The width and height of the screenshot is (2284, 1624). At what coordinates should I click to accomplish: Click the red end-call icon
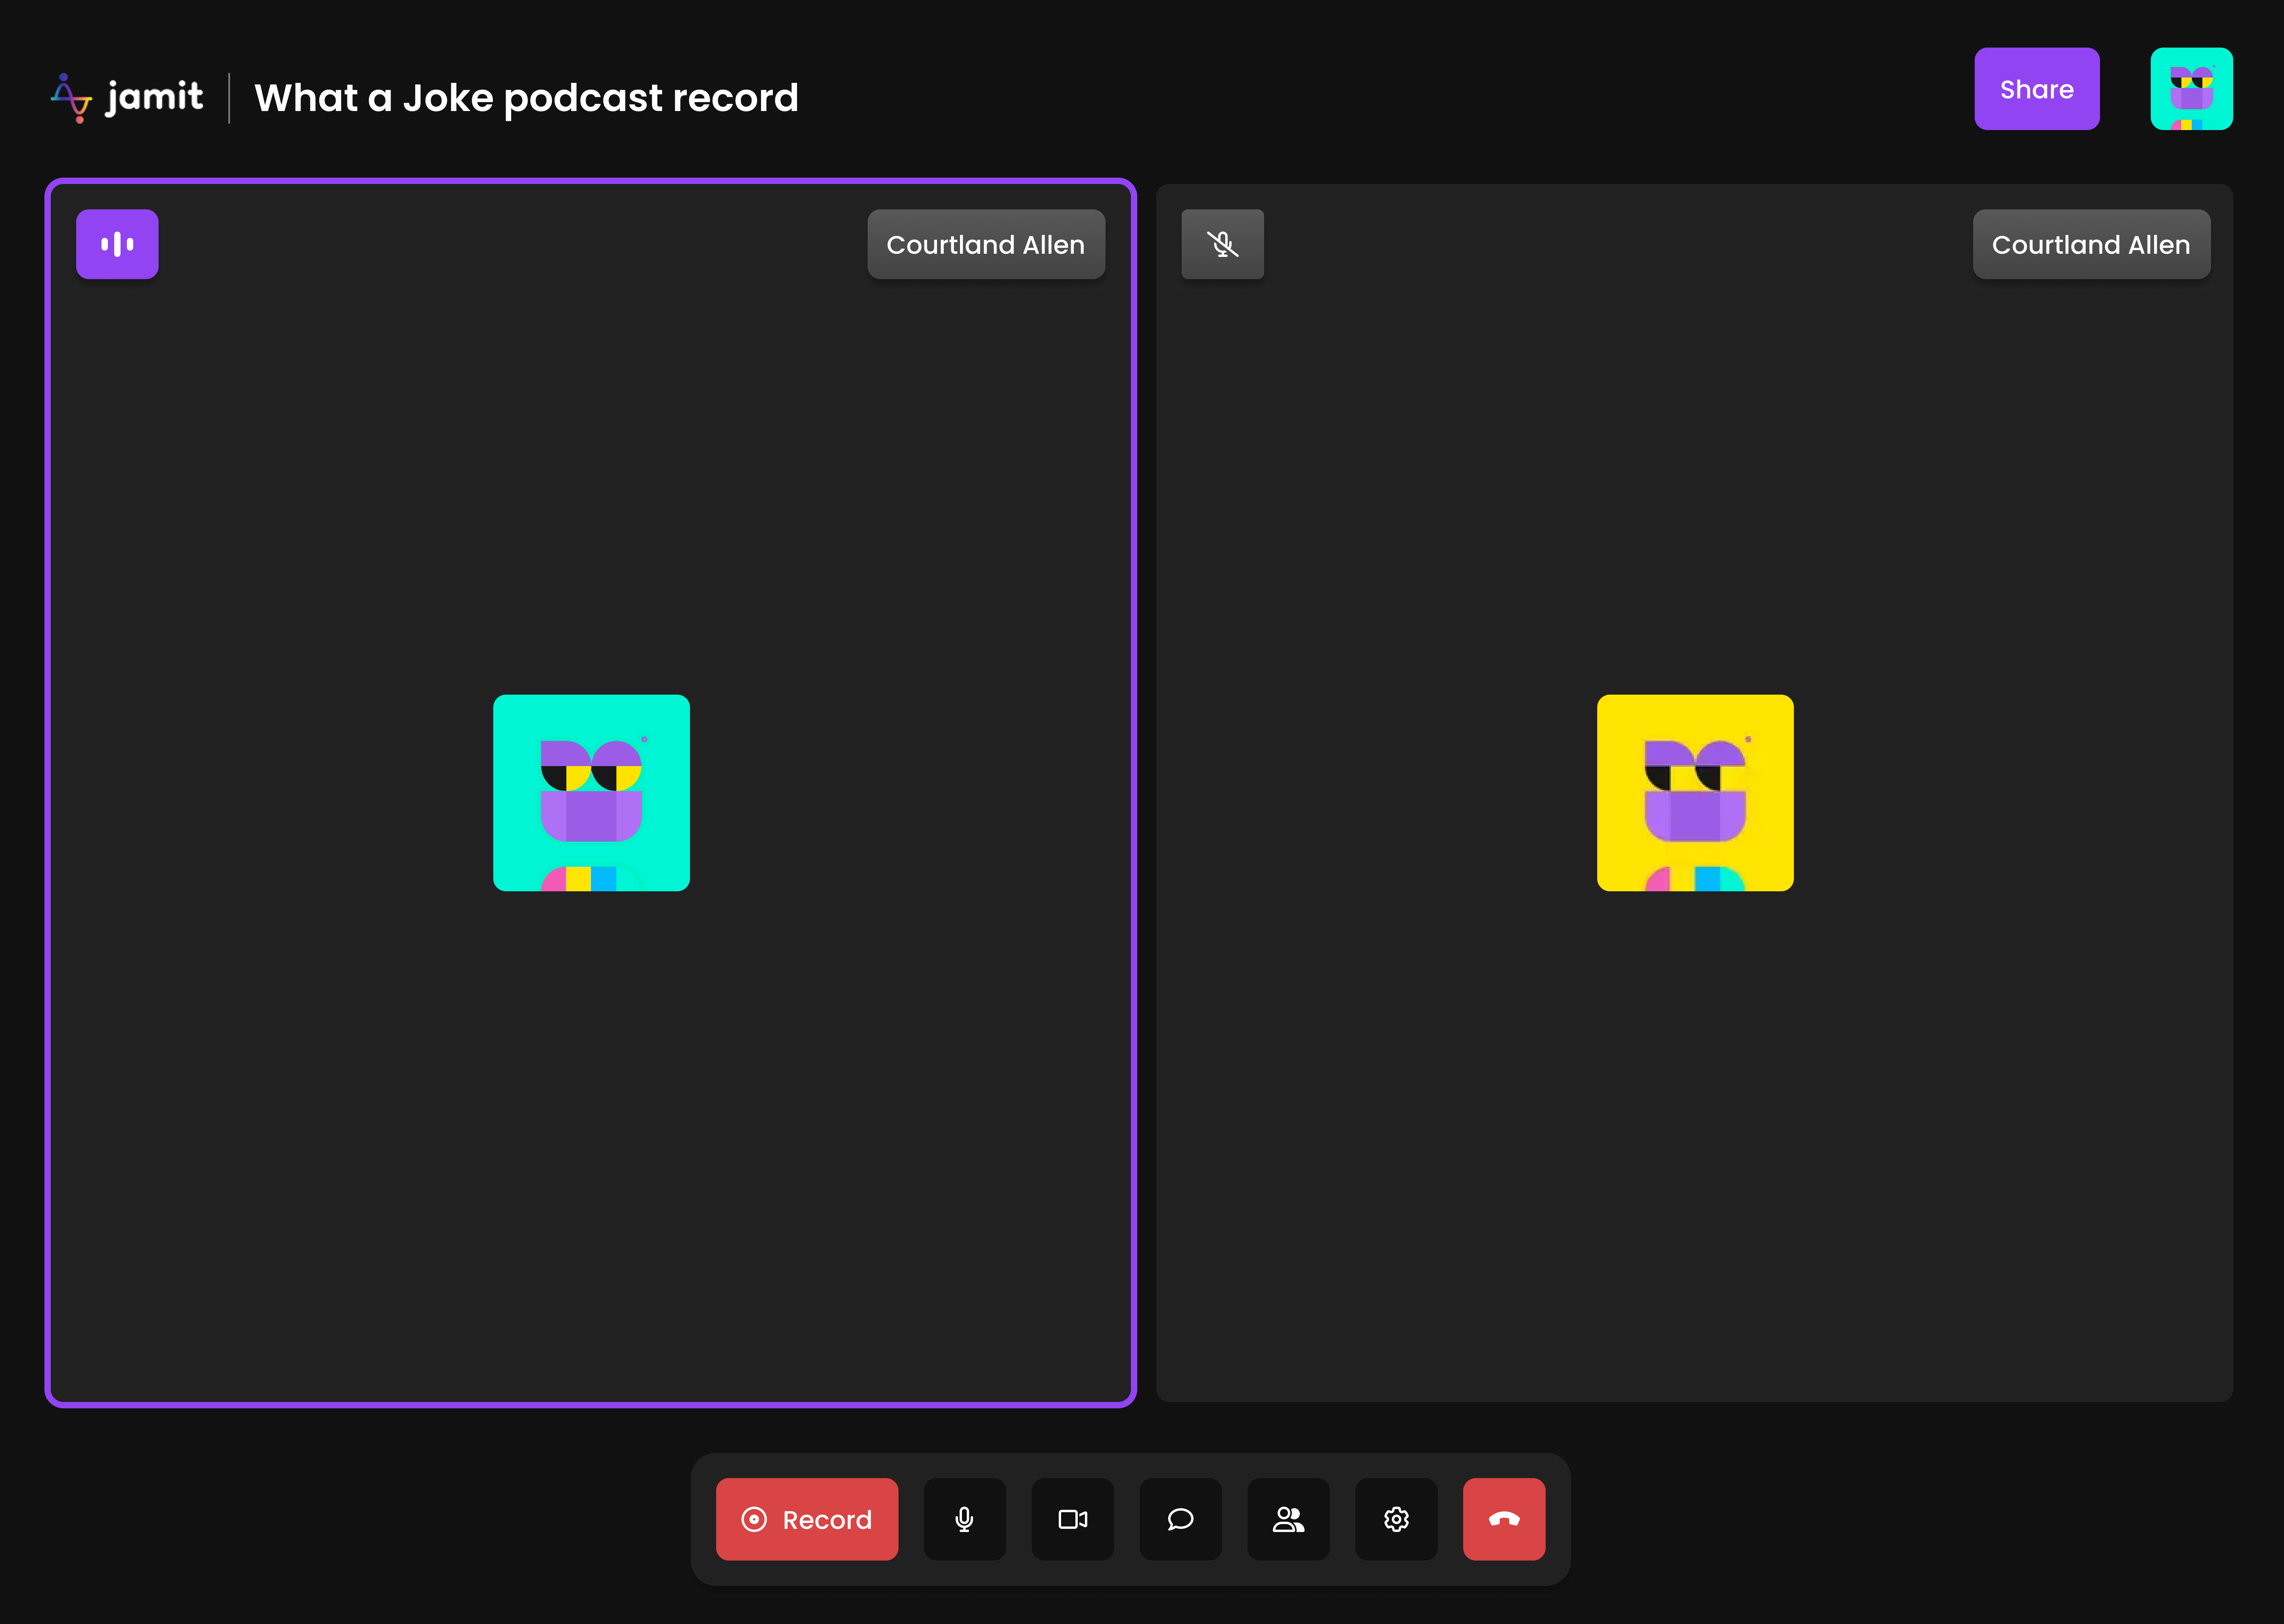(x=1504, y=1519)
